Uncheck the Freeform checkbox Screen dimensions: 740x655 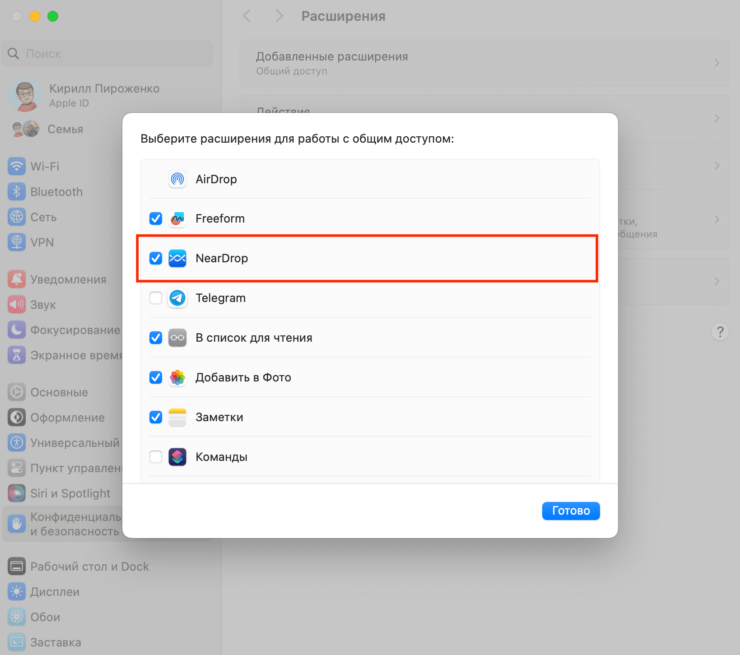tap(155, 218)
